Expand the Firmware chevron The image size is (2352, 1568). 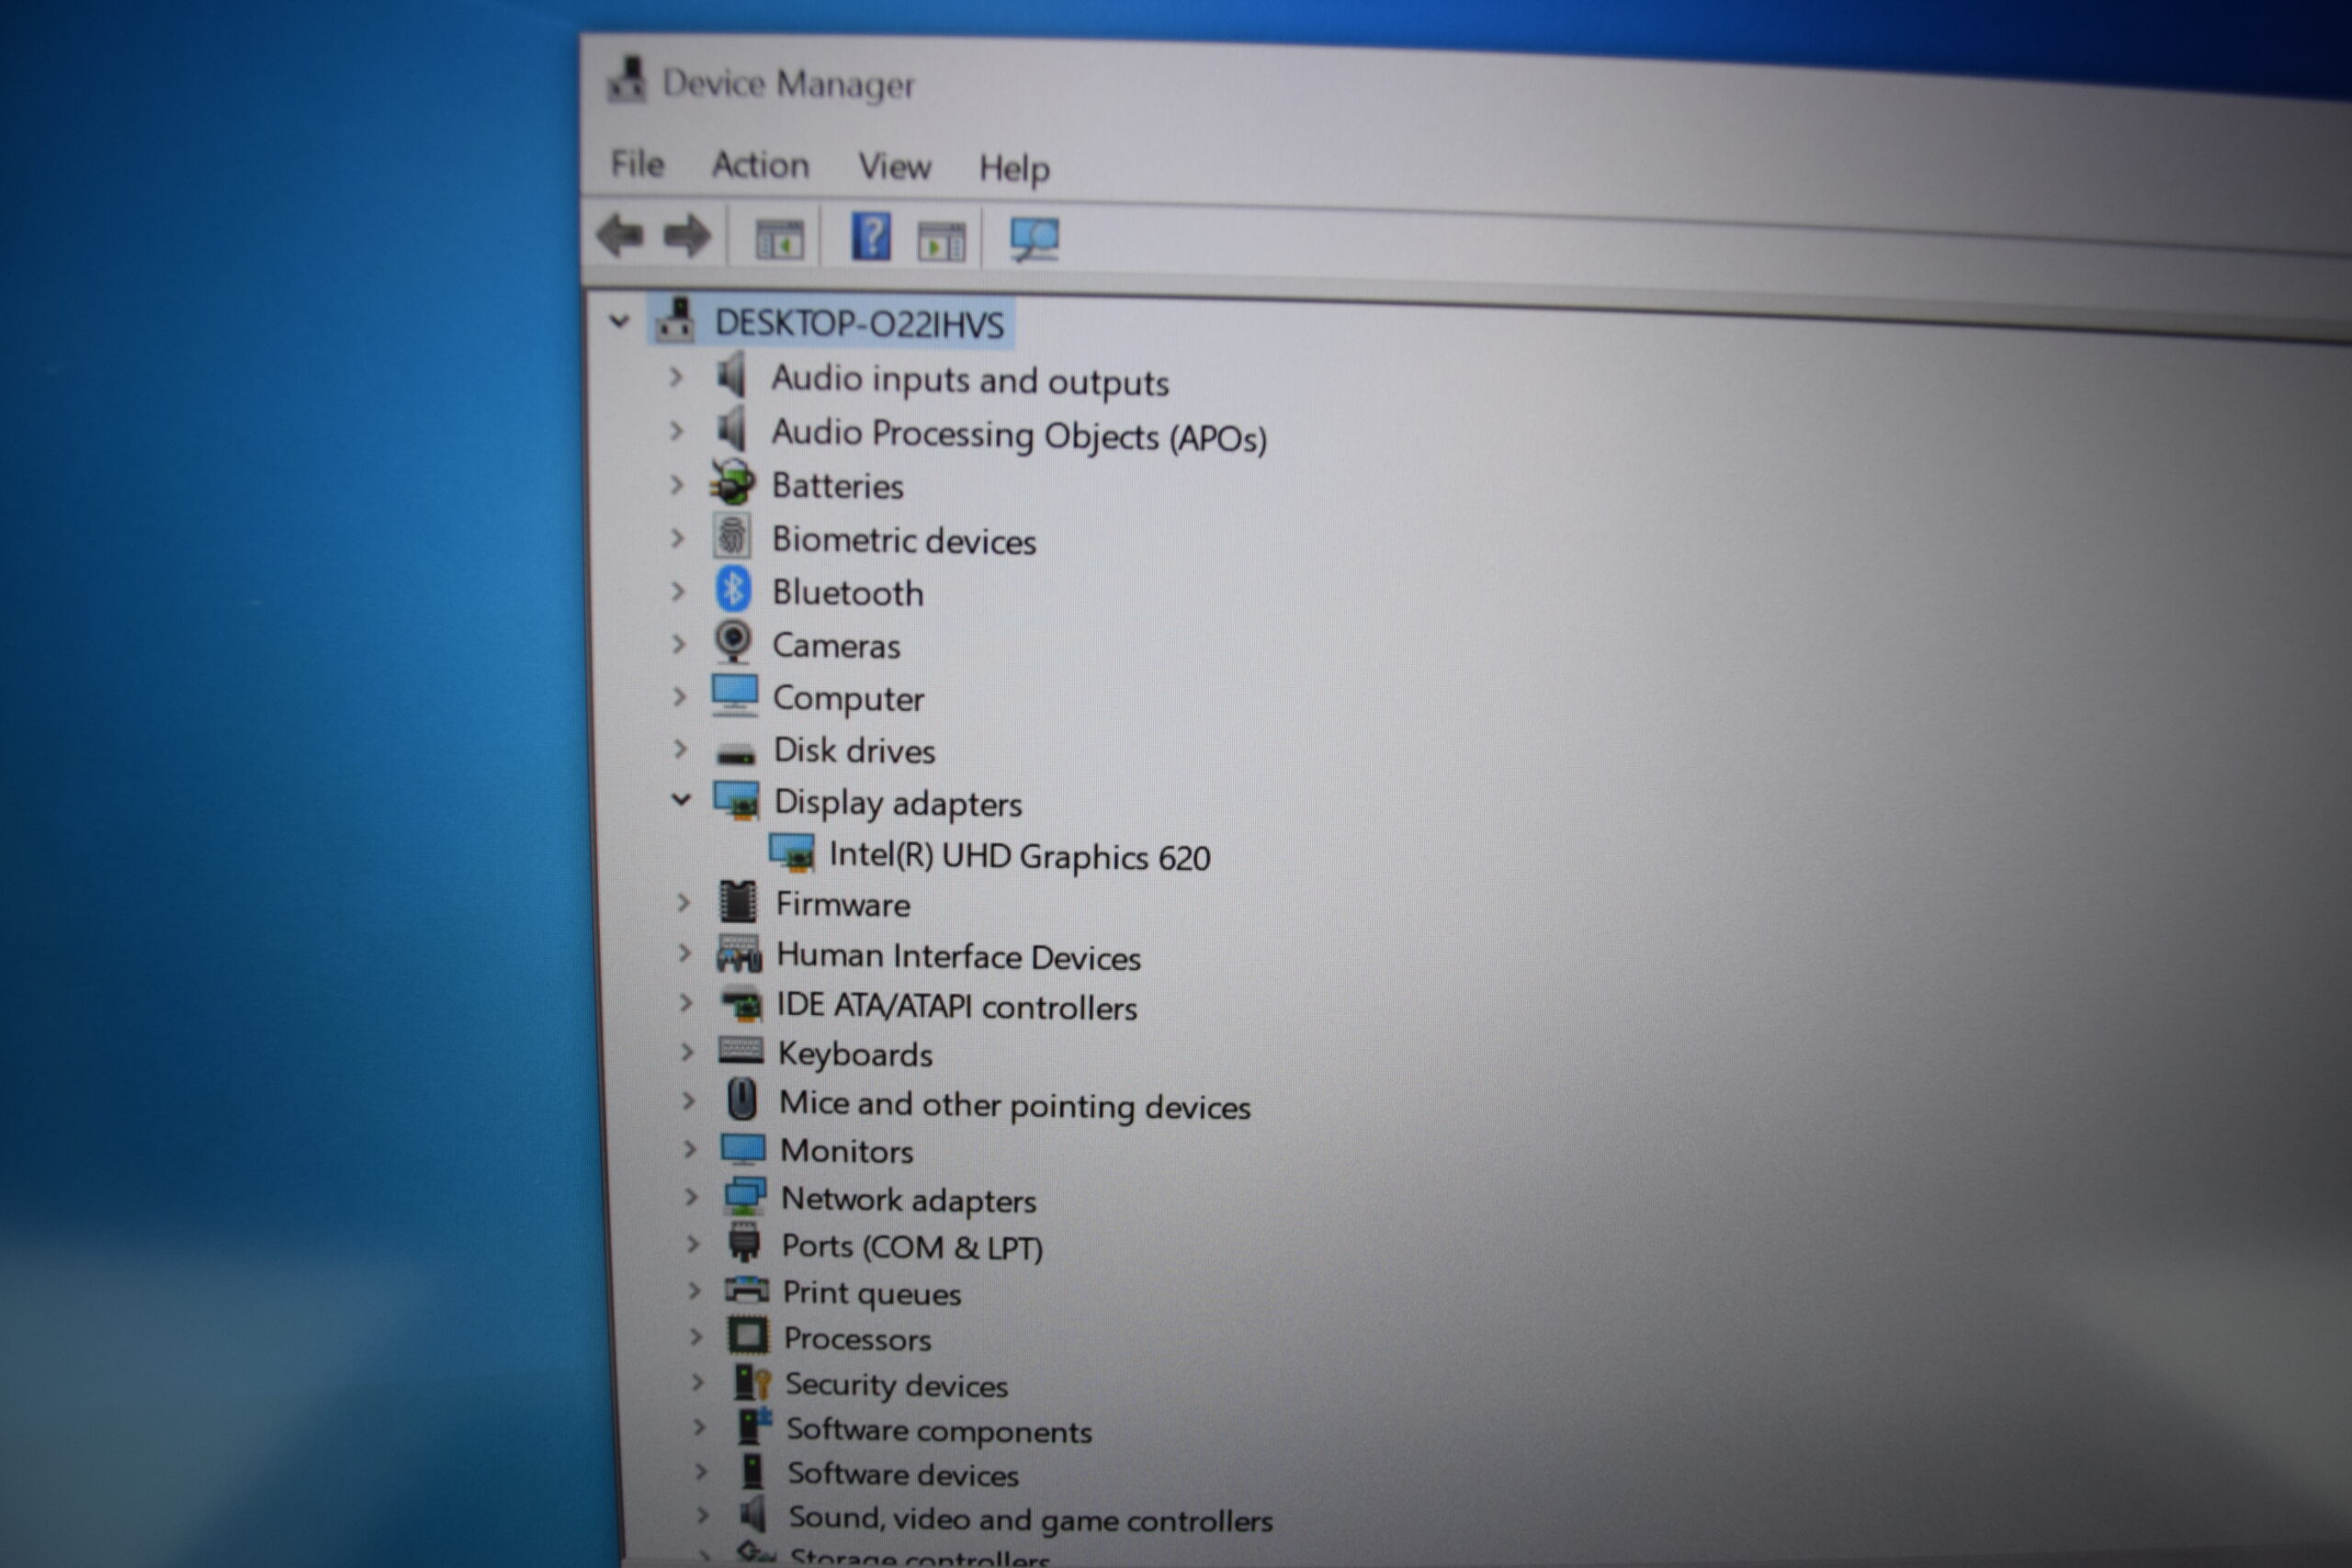tap(684, 902)
